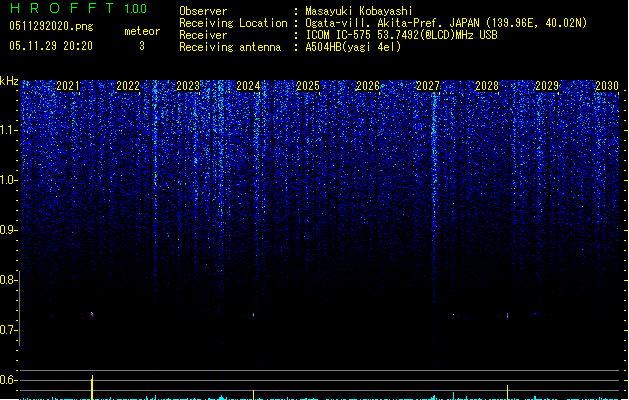Viewport: 629px width, 400px height.
Task: Click the ICOM IC-575 53.7492 MHz USB text
Action: [402, 35]
